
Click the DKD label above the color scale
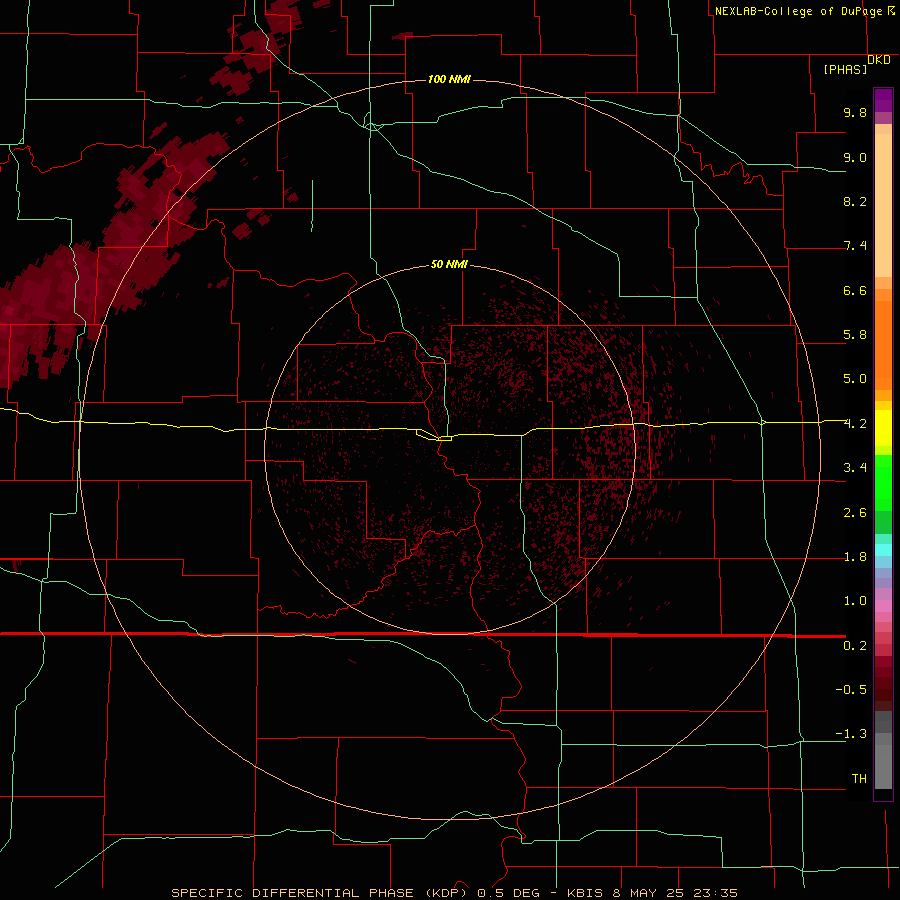pos(879,60)
